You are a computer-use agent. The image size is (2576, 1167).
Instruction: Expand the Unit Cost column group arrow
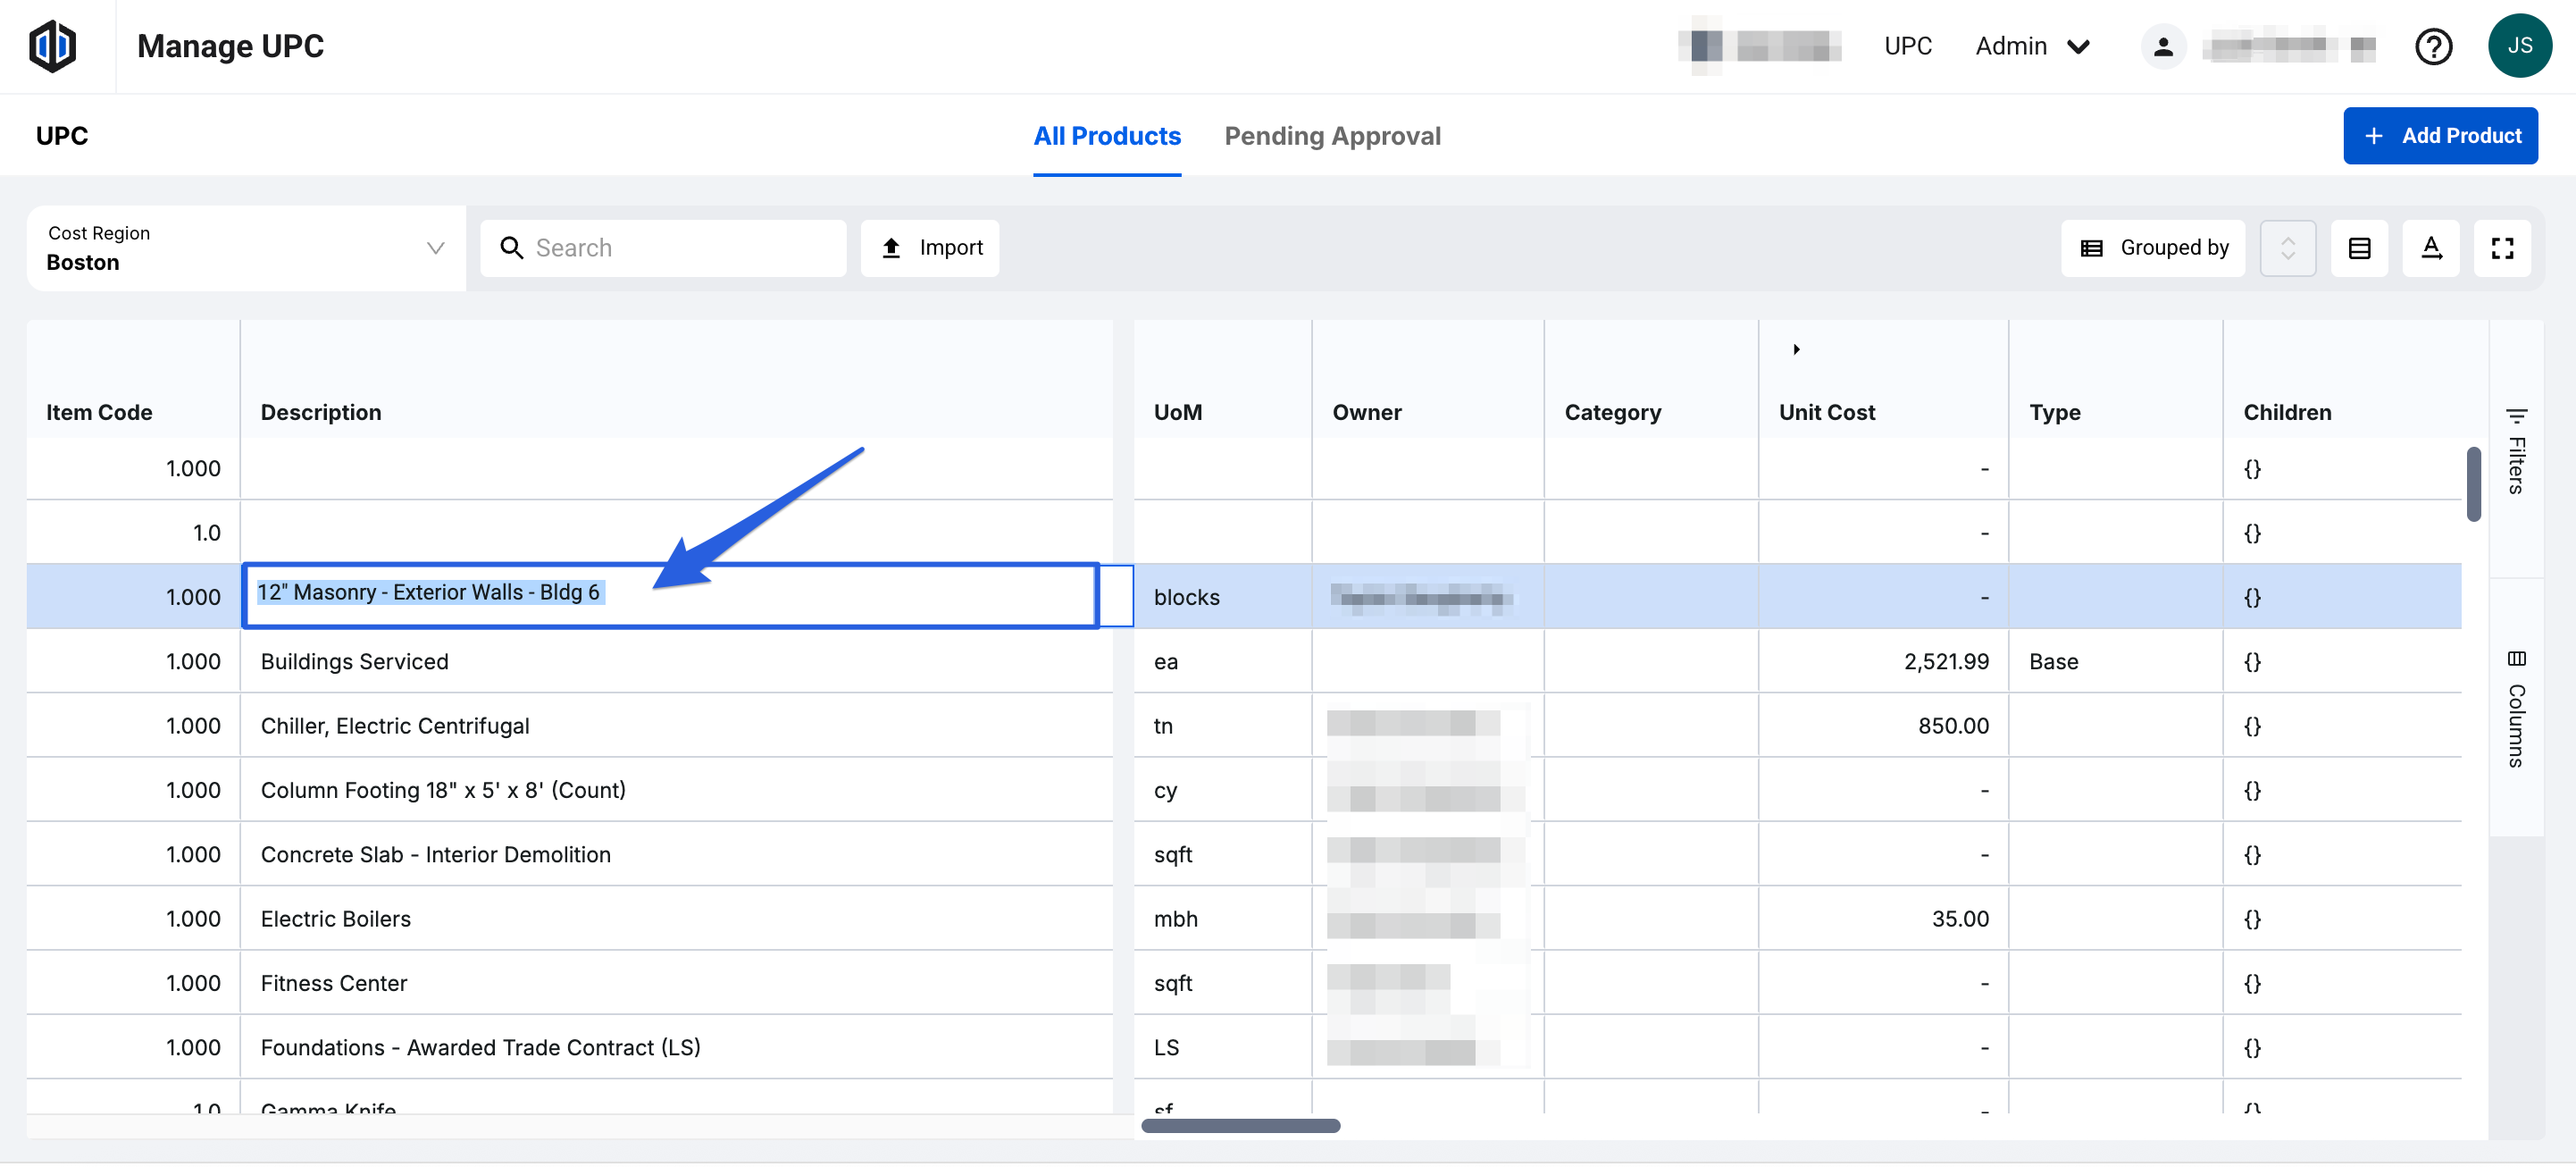click(1796, 349)
